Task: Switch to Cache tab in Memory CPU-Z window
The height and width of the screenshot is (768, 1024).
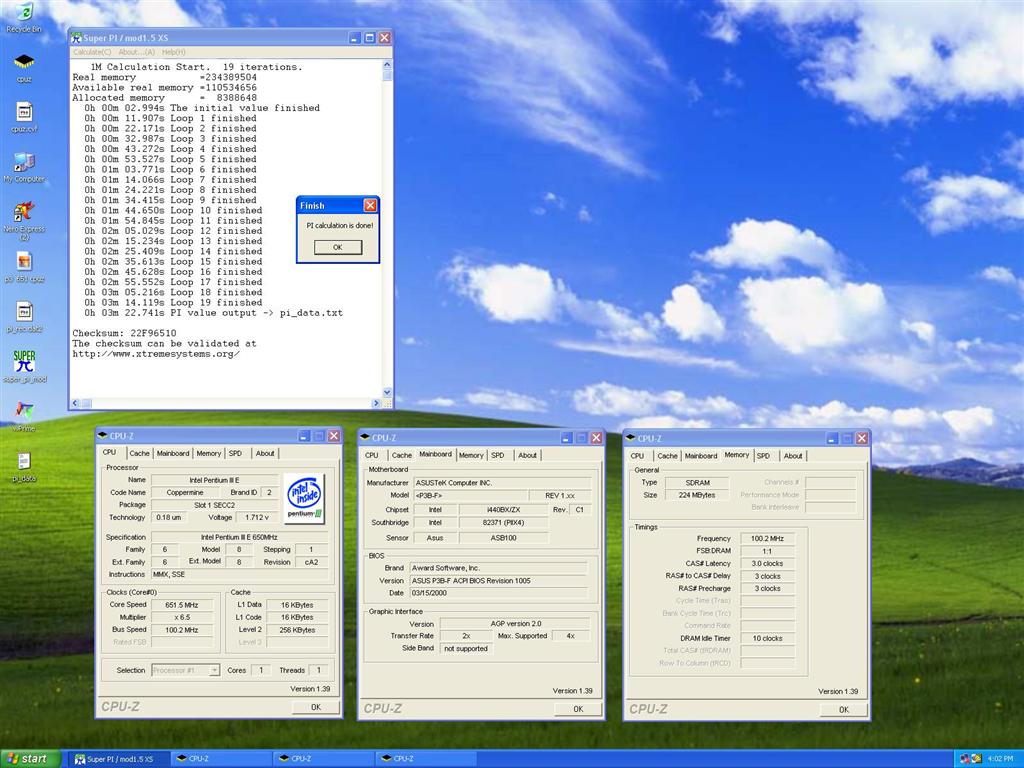Action: [667, 456]
